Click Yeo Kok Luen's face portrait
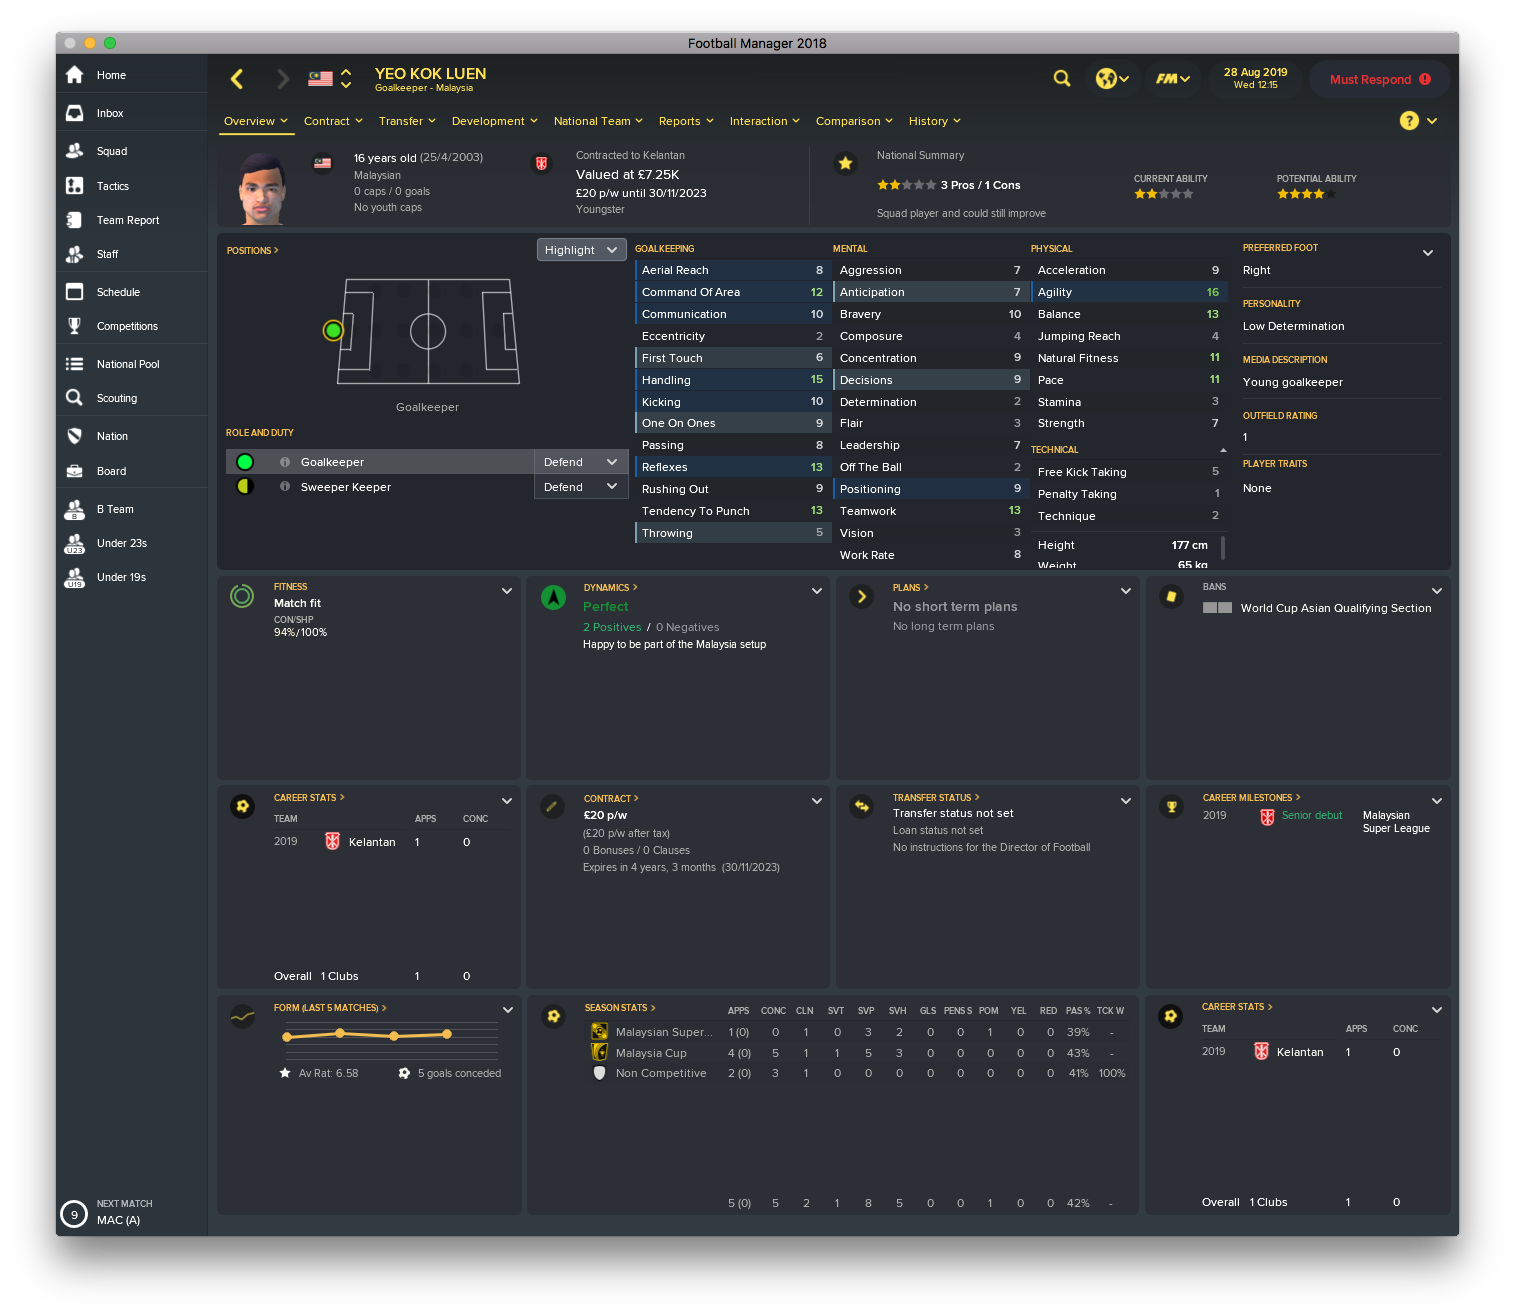Viewport: 1515px width, 1316px height. point(262,188)
